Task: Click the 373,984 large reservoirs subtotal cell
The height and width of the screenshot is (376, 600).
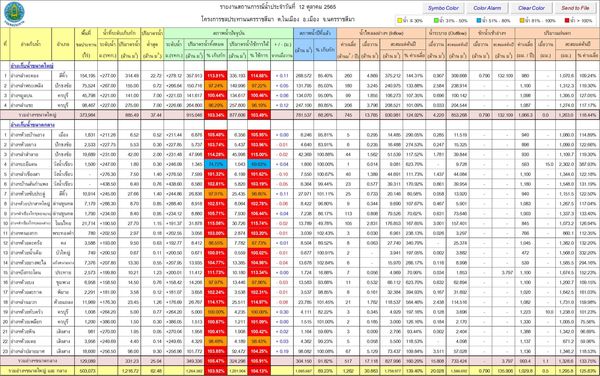Action: coord(86,115)
